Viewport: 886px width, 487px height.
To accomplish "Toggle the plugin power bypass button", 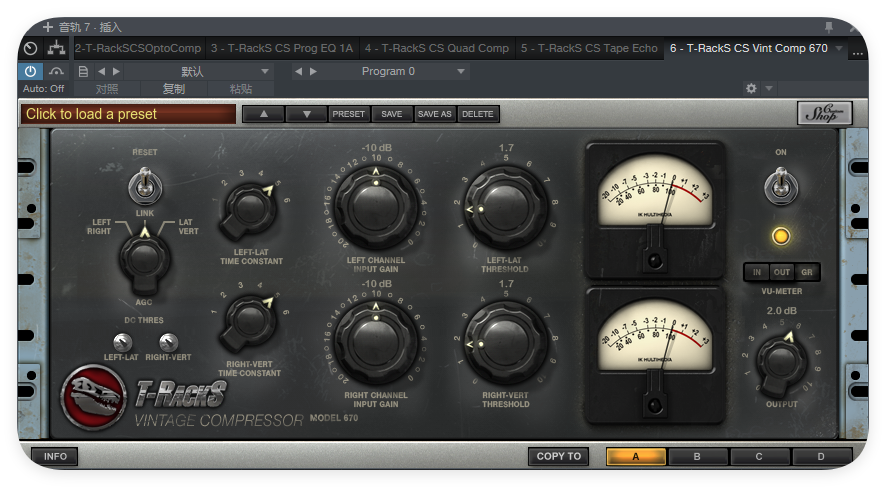I will coord(31,71).
